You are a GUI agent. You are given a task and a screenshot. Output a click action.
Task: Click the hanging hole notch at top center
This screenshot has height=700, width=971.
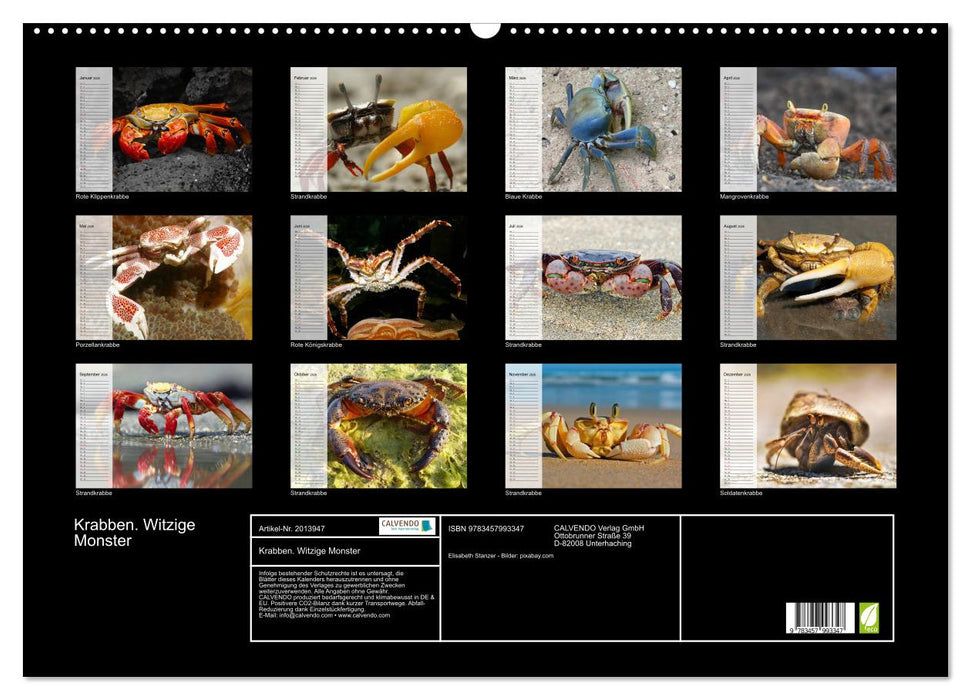[x=485, y=28]
